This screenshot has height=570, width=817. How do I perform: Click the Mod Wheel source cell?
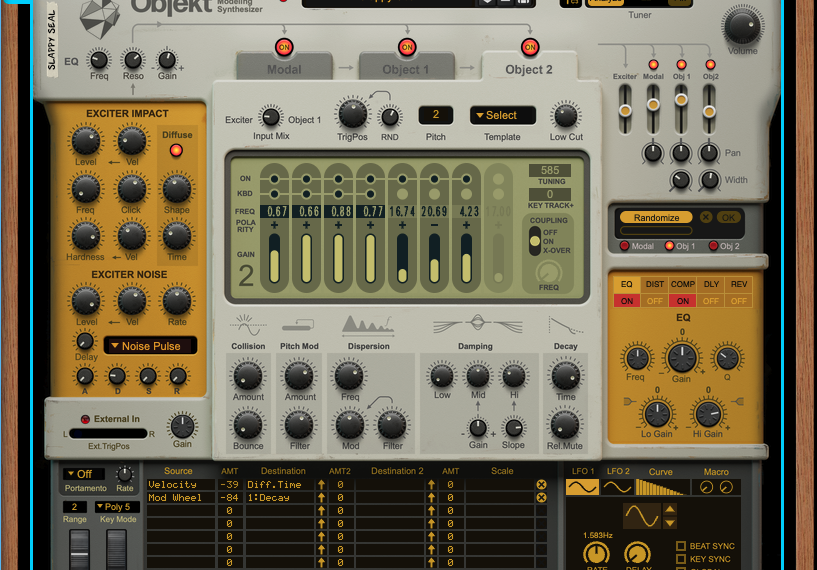[x=181, y=498]
